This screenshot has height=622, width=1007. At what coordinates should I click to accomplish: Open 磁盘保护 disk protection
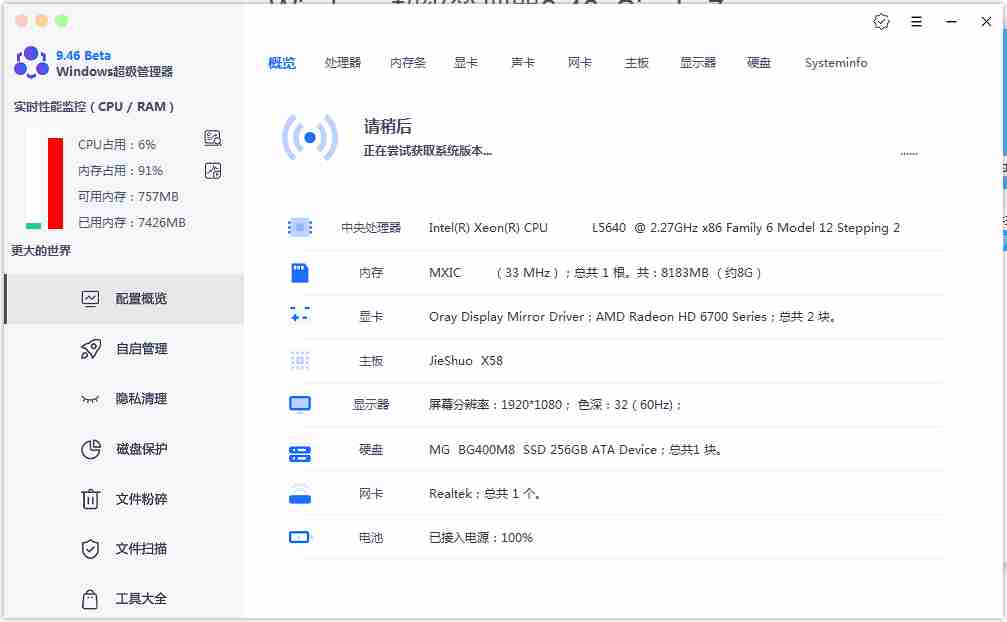coord(125,449)
